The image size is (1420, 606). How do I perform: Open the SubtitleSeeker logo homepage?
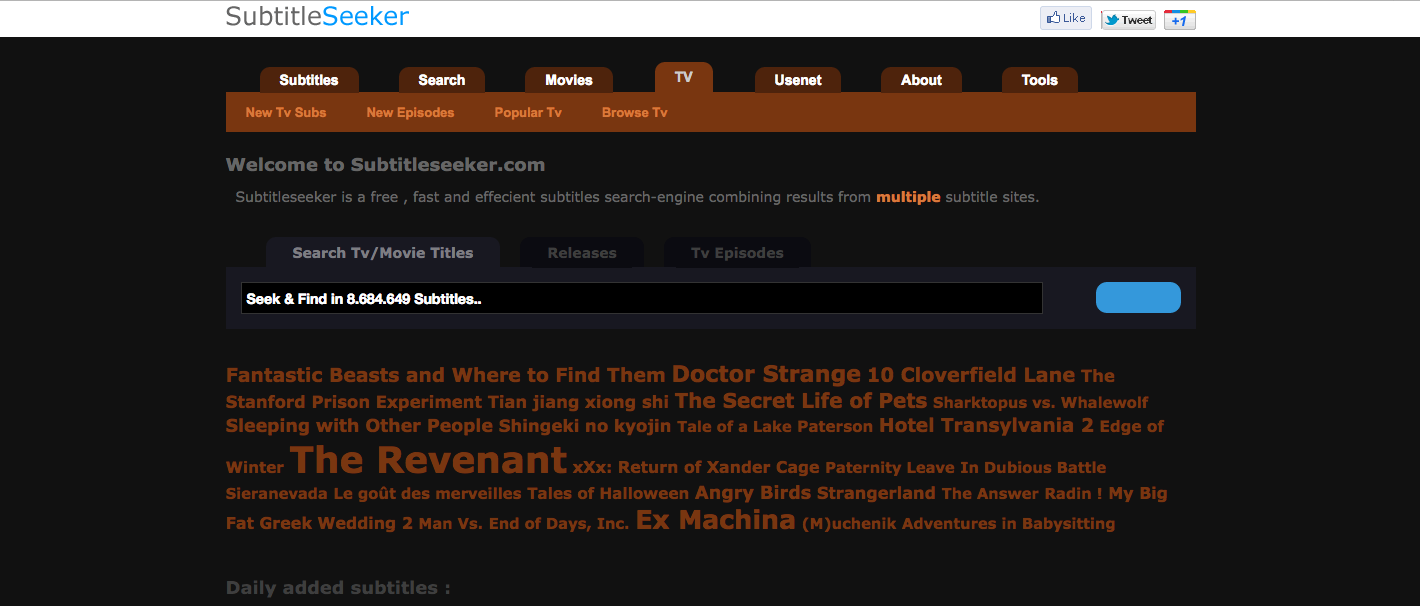click(317, 16)
